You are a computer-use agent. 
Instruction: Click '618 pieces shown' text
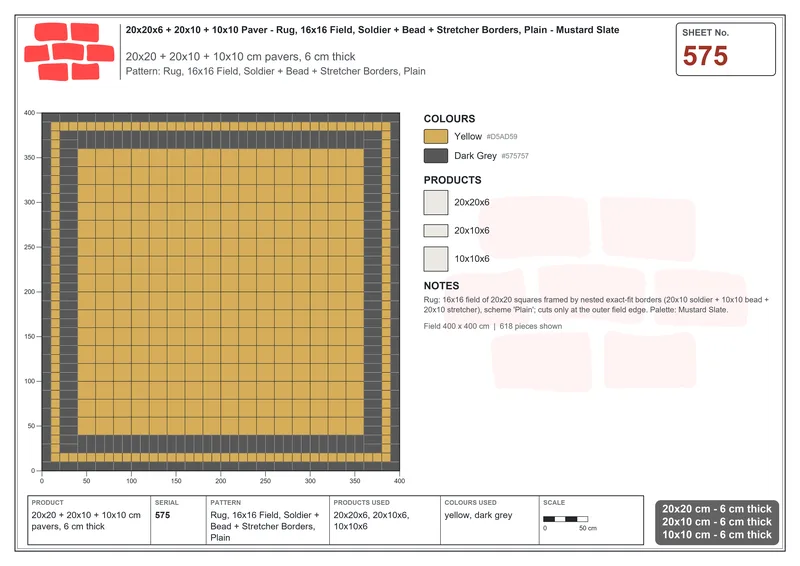531,326
